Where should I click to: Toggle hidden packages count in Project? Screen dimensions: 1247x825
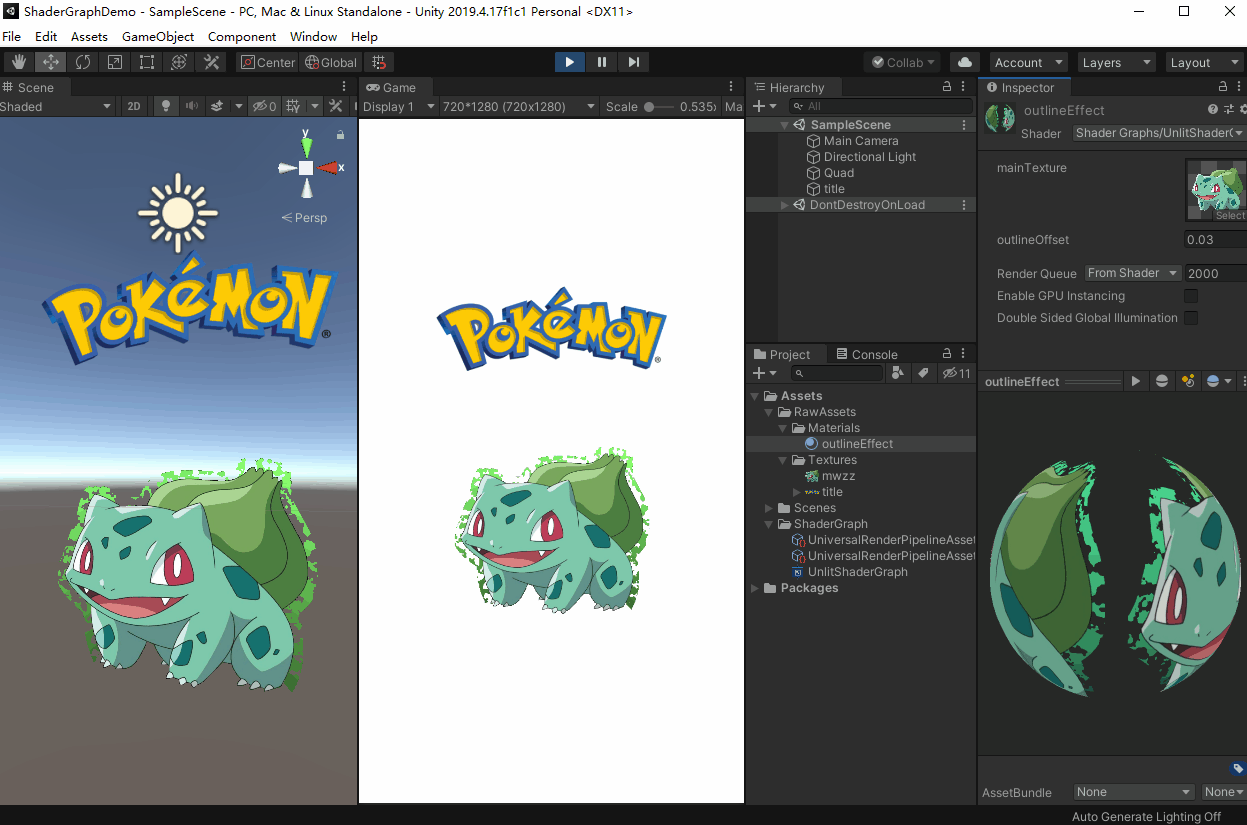tap(957, 373)
